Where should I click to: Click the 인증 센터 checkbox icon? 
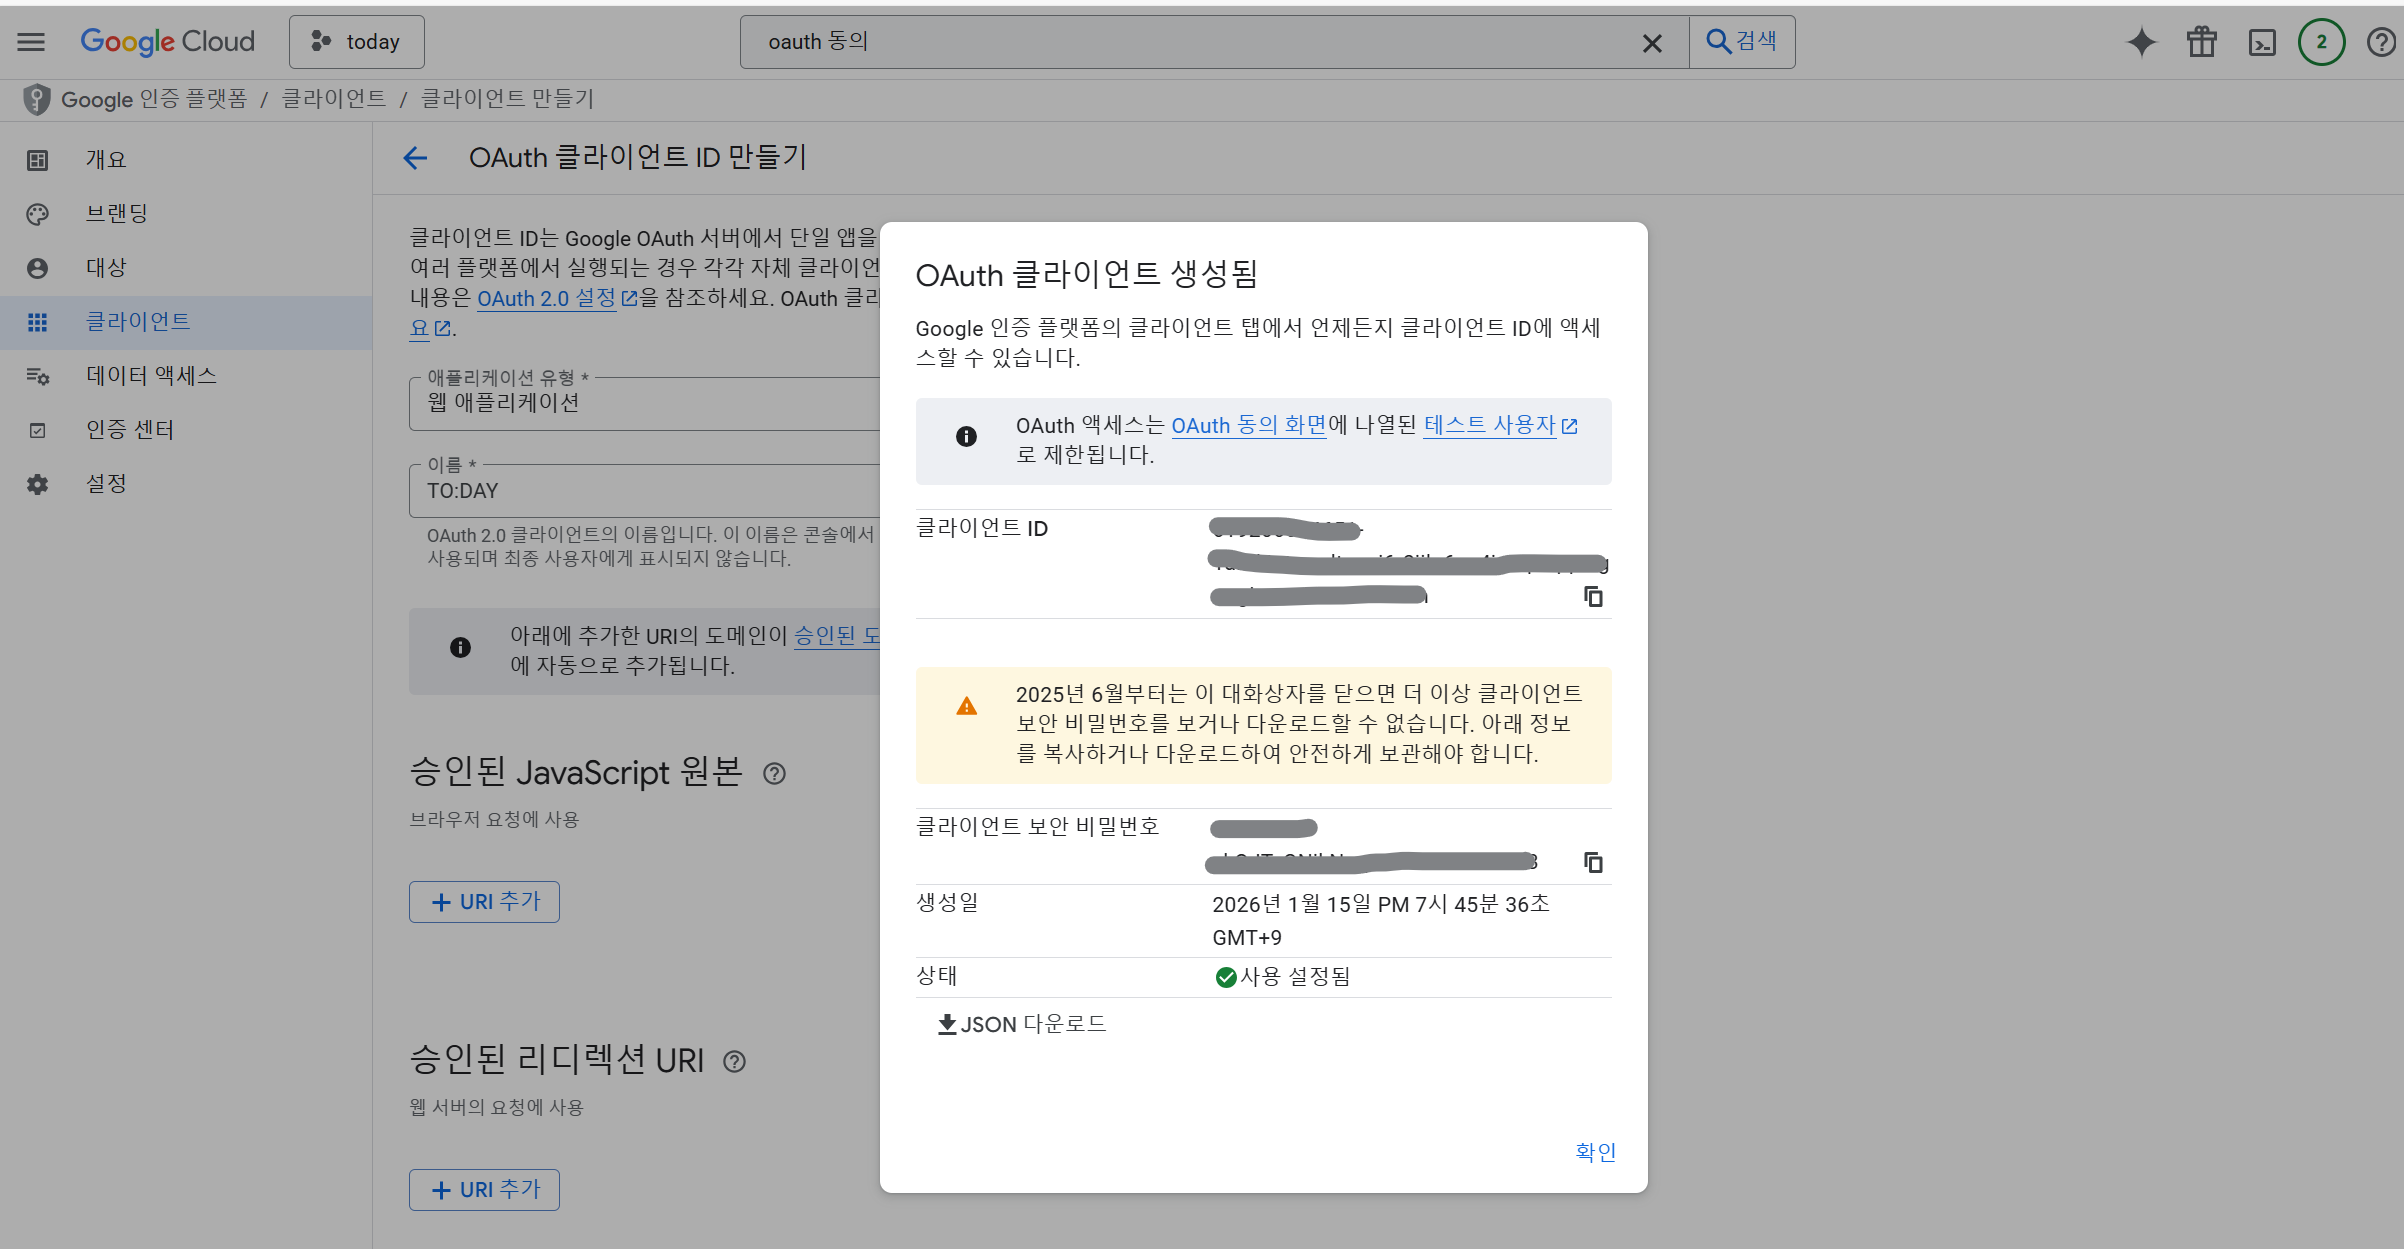pos(37,430)
